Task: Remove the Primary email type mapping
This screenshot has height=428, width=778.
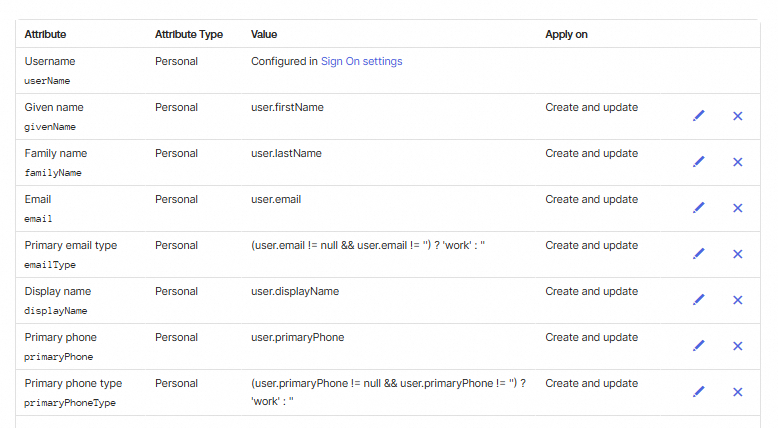Action: (x=738, y=254)
